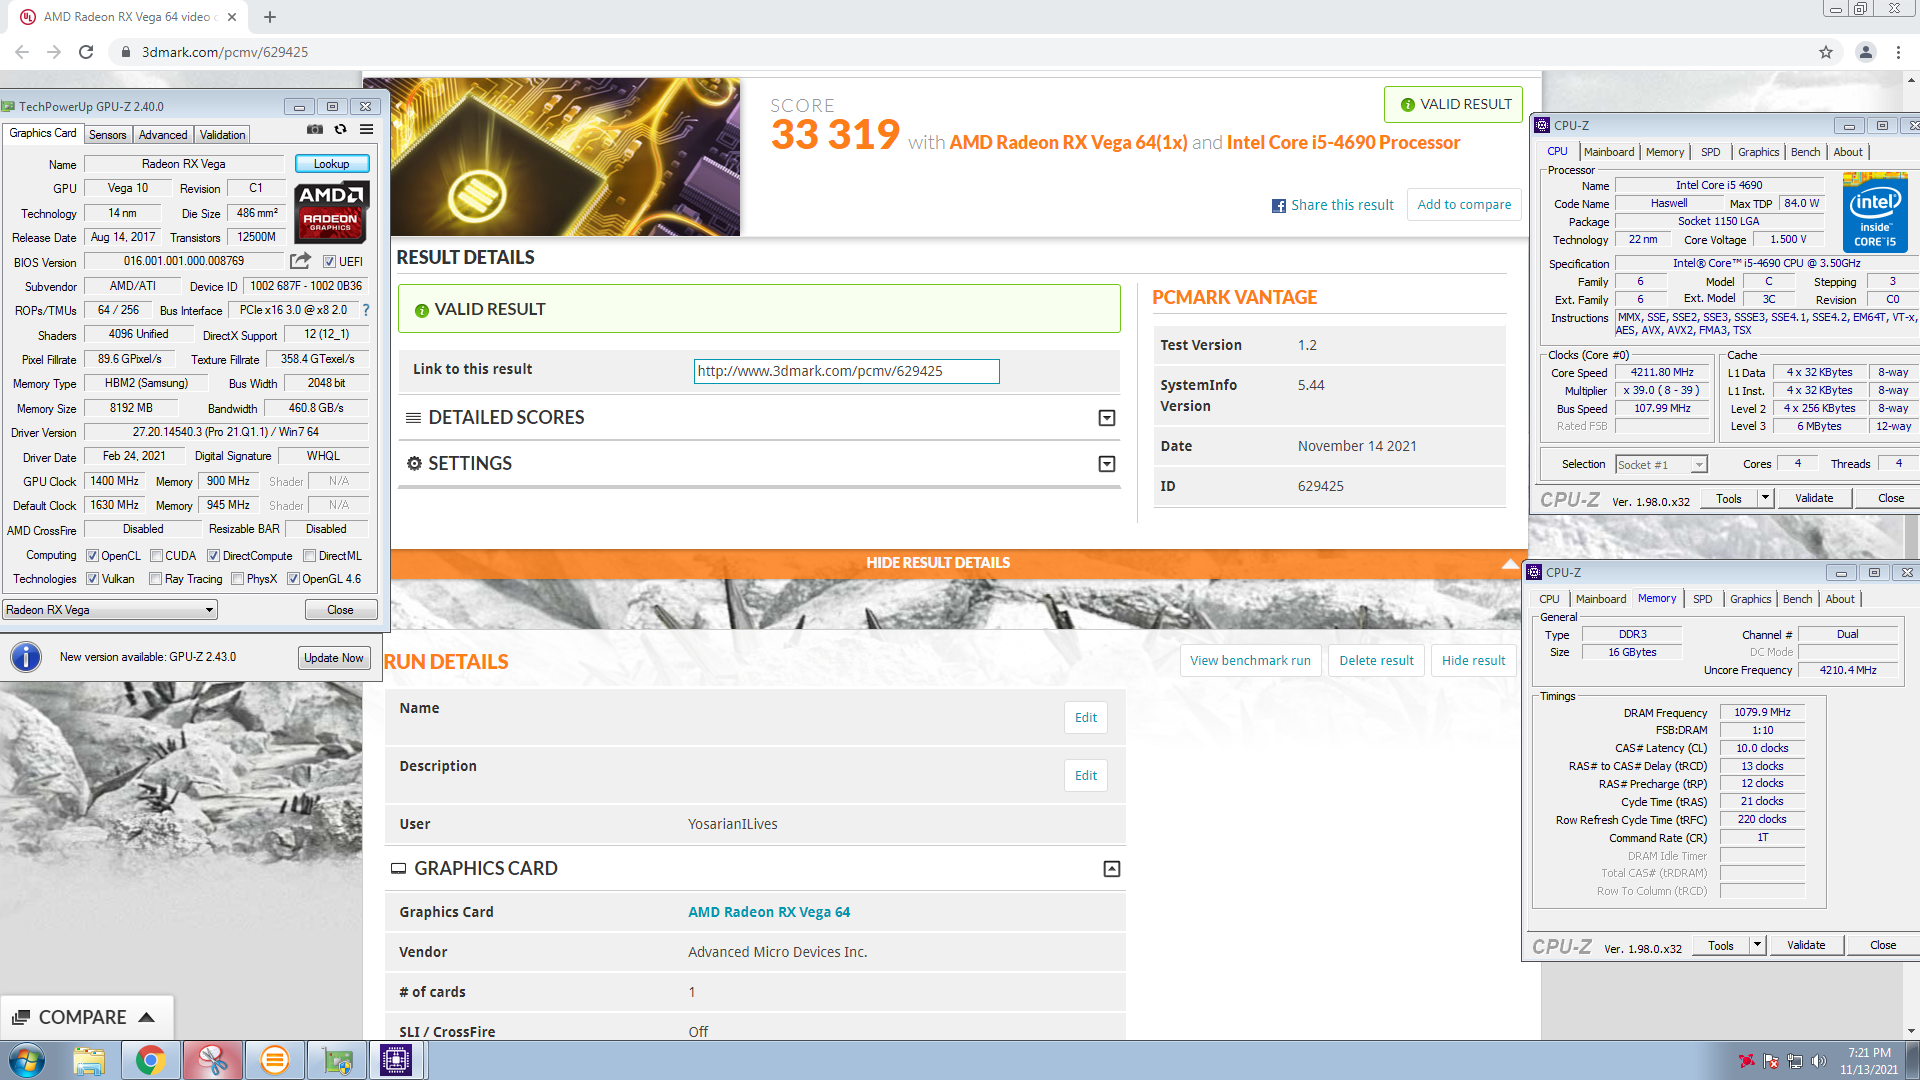Screen dimensions: 1920x1080
Task: Bookmark this page with star icon
Action: pos(1826,52)
